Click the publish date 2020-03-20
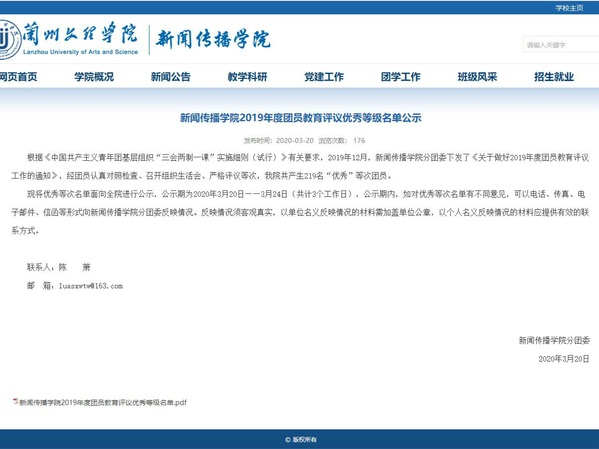599x449 pixels. pyautogui.click(x=295, y=141)
